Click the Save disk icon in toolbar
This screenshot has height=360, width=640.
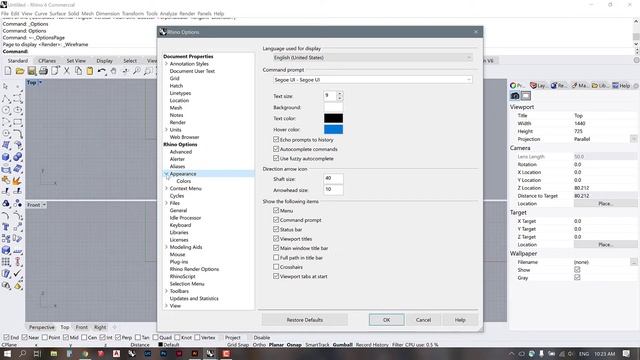[x=31, y=71]
